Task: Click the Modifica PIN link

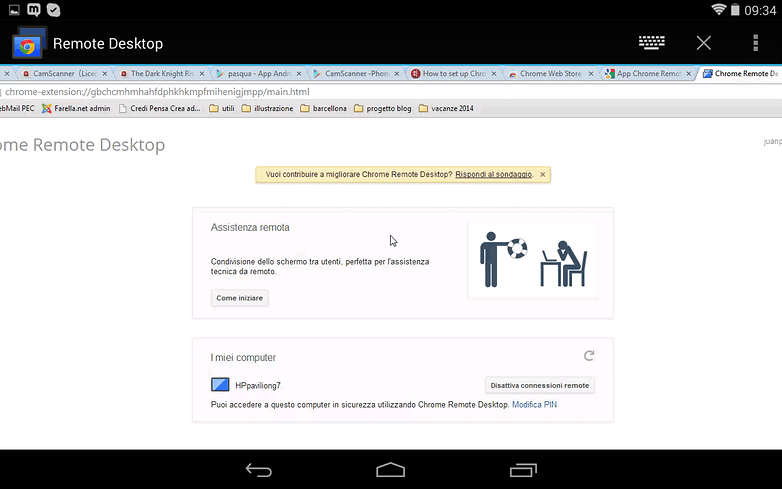Action: point(534,405)
